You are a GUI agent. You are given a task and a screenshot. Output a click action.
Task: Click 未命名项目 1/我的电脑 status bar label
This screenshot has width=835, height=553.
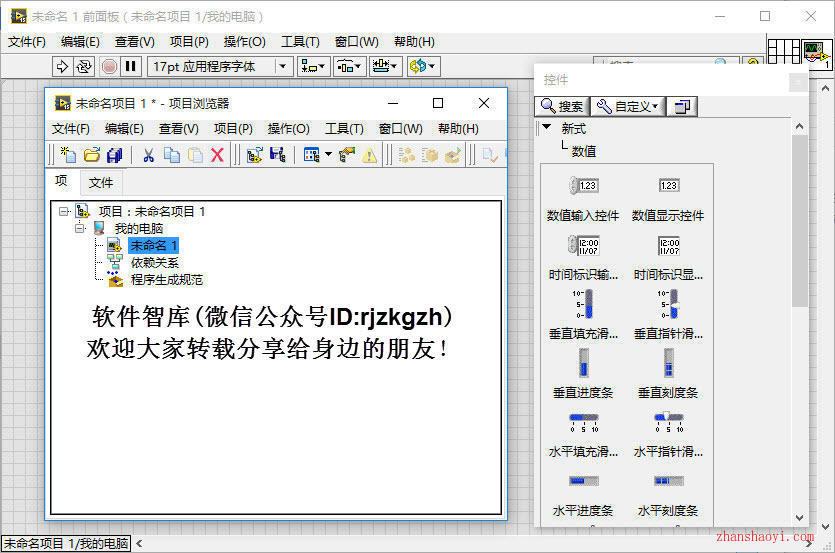(66, 544)
